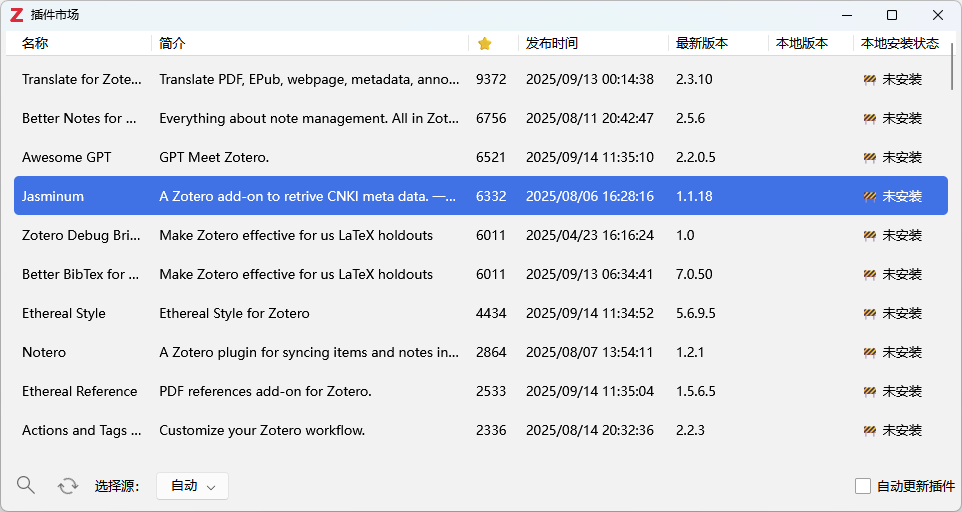Click the description 'PDF references add-on for Zotero.'

(x=265, y=391)
